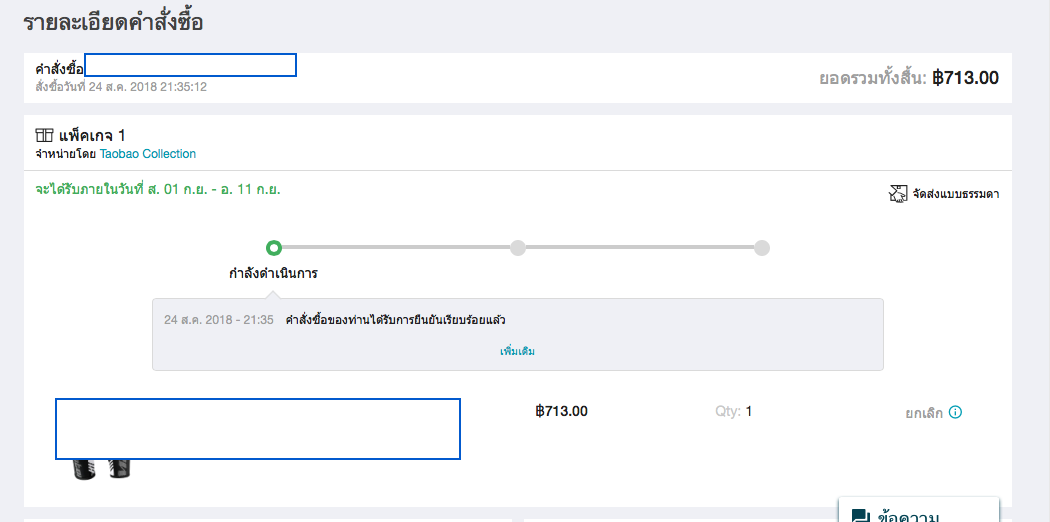Image resolution: width=1050 pixels, height=522 pixels.
Task: Open the Taobao Collection seller link
Action: tap(148, 154)
